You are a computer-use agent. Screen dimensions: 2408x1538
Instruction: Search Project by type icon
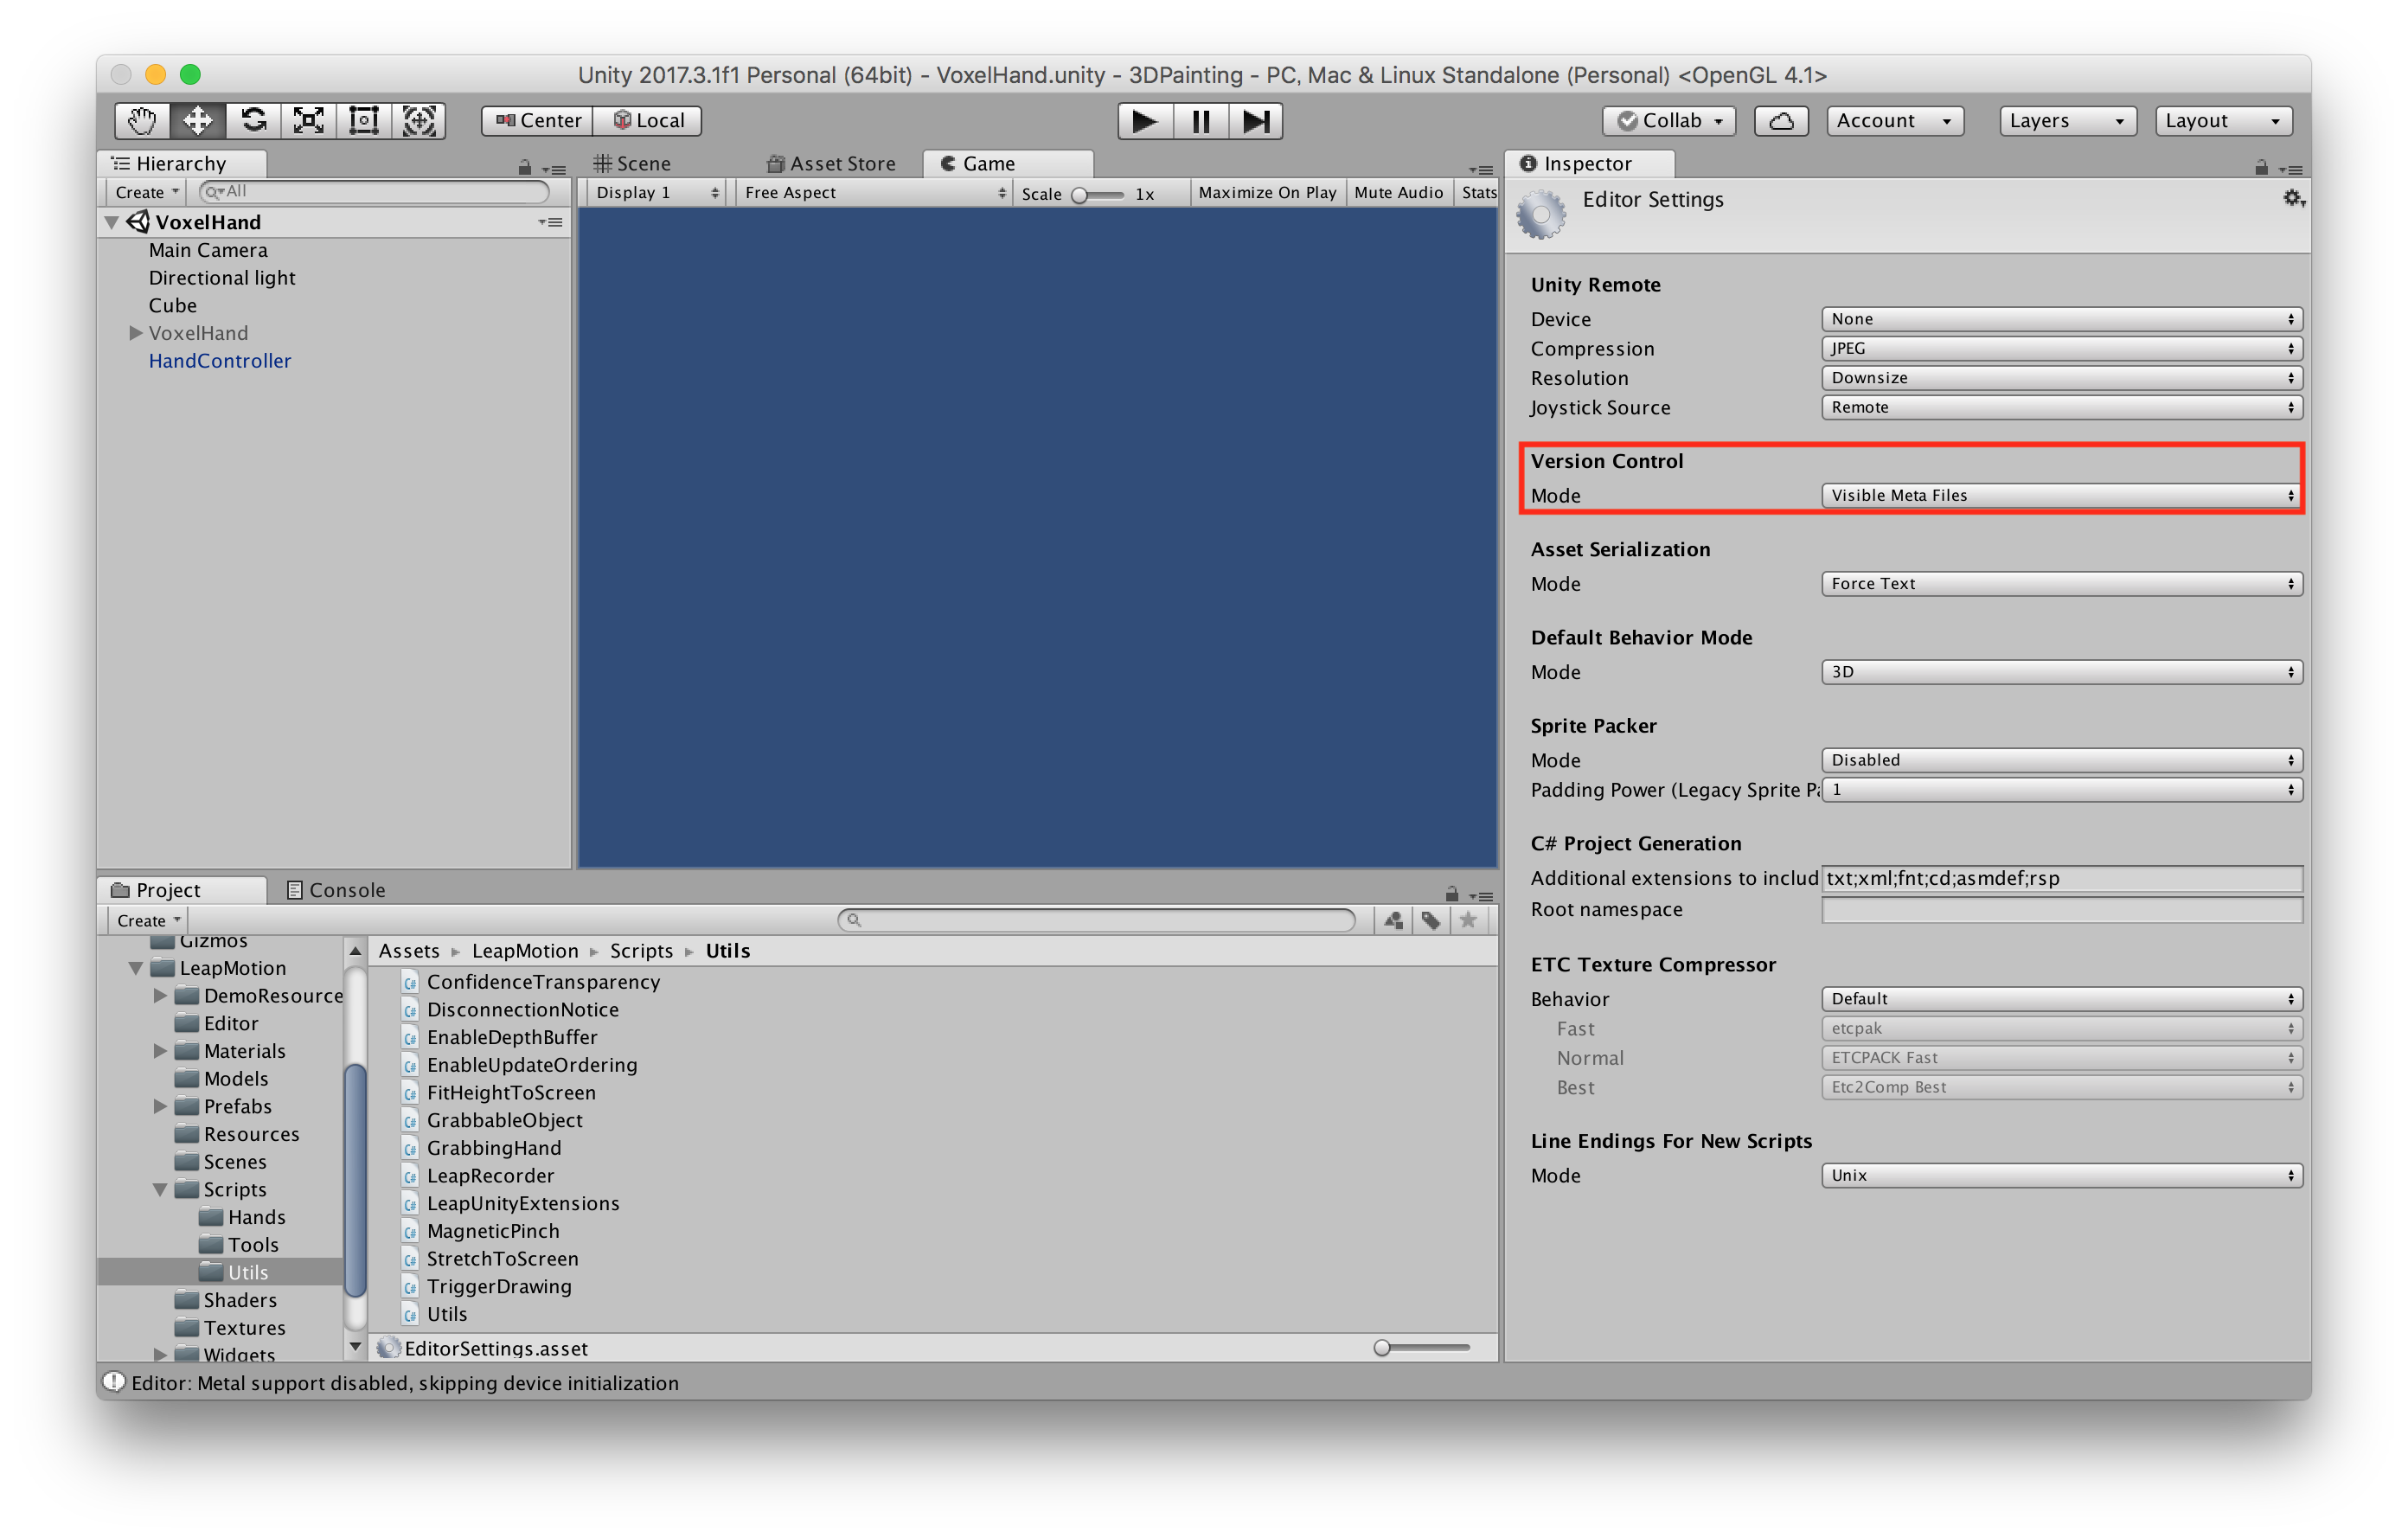[1393, 920]
